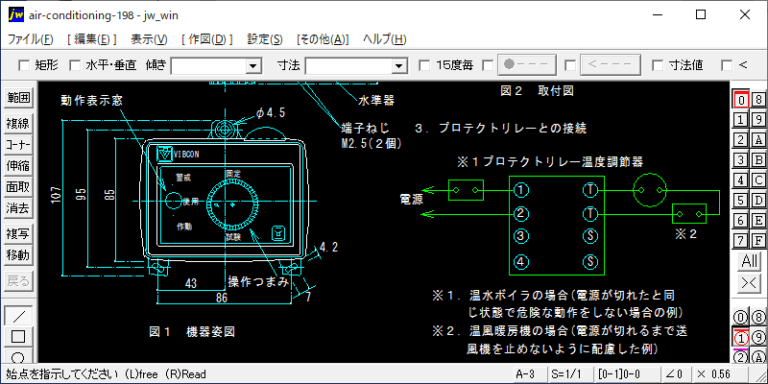Select layer 1 button
The height and width of the screenshot is (384, 768).
[x=741, y=120]
